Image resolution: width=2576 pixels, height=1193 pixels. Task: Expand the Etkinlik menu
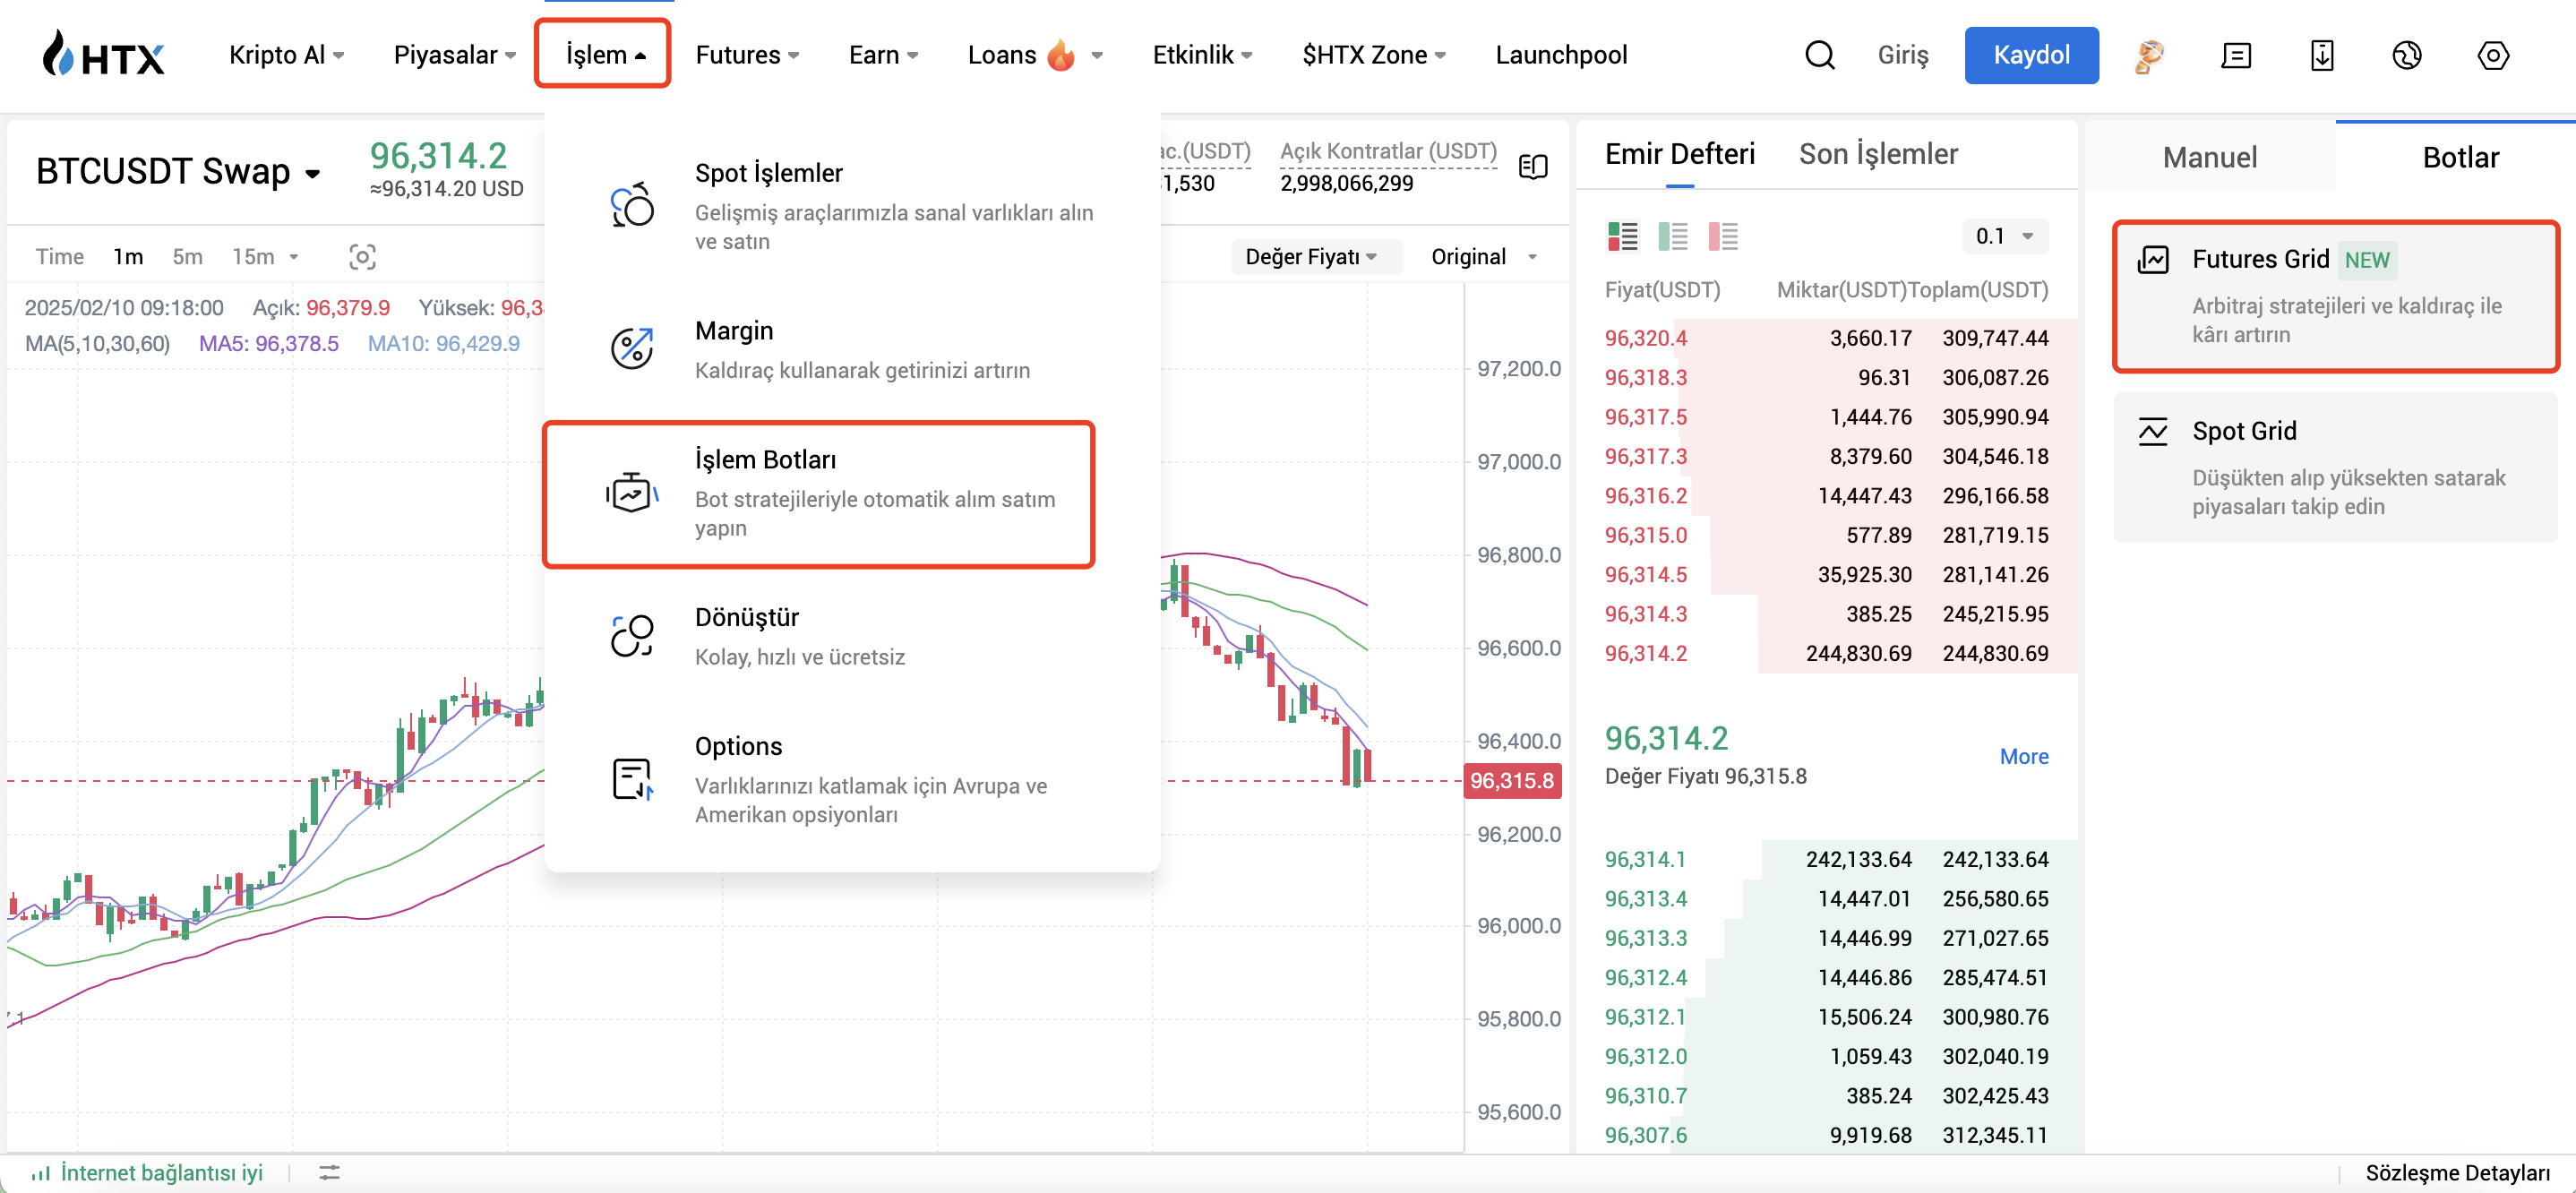[1202, 55]
